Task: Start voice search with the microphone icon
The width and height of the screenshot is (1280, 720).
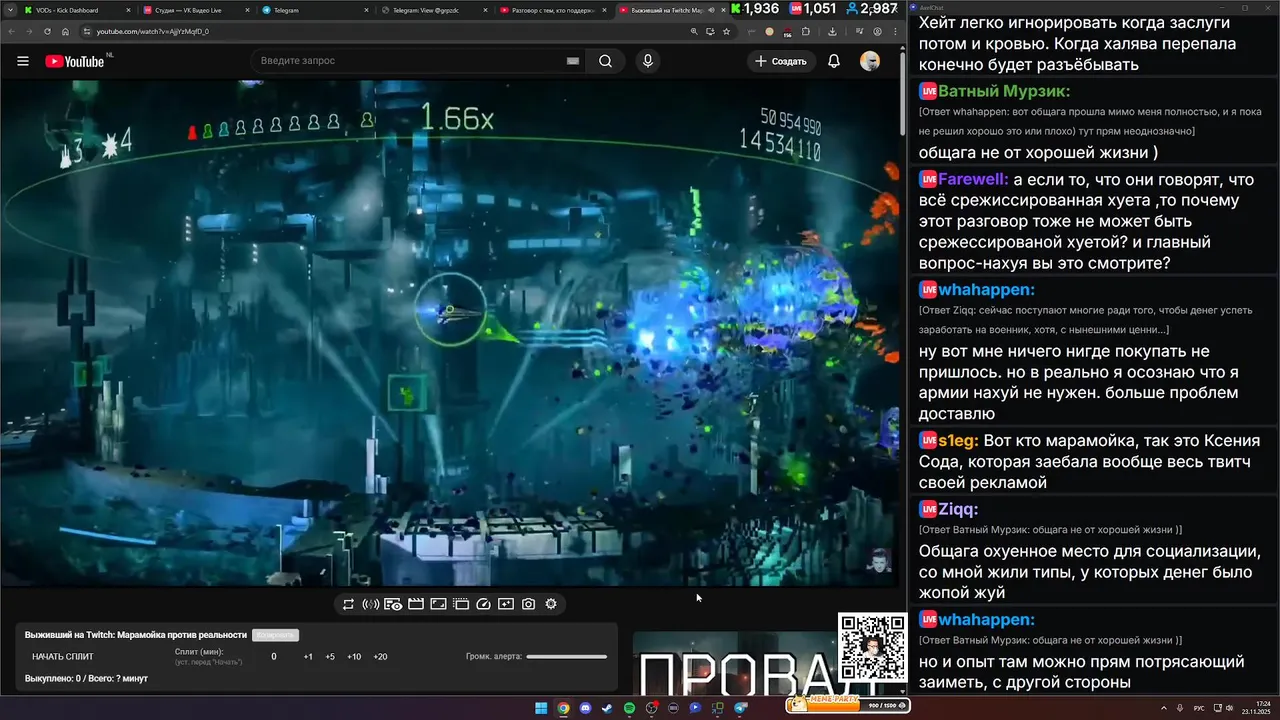Action: pos(648,61)
